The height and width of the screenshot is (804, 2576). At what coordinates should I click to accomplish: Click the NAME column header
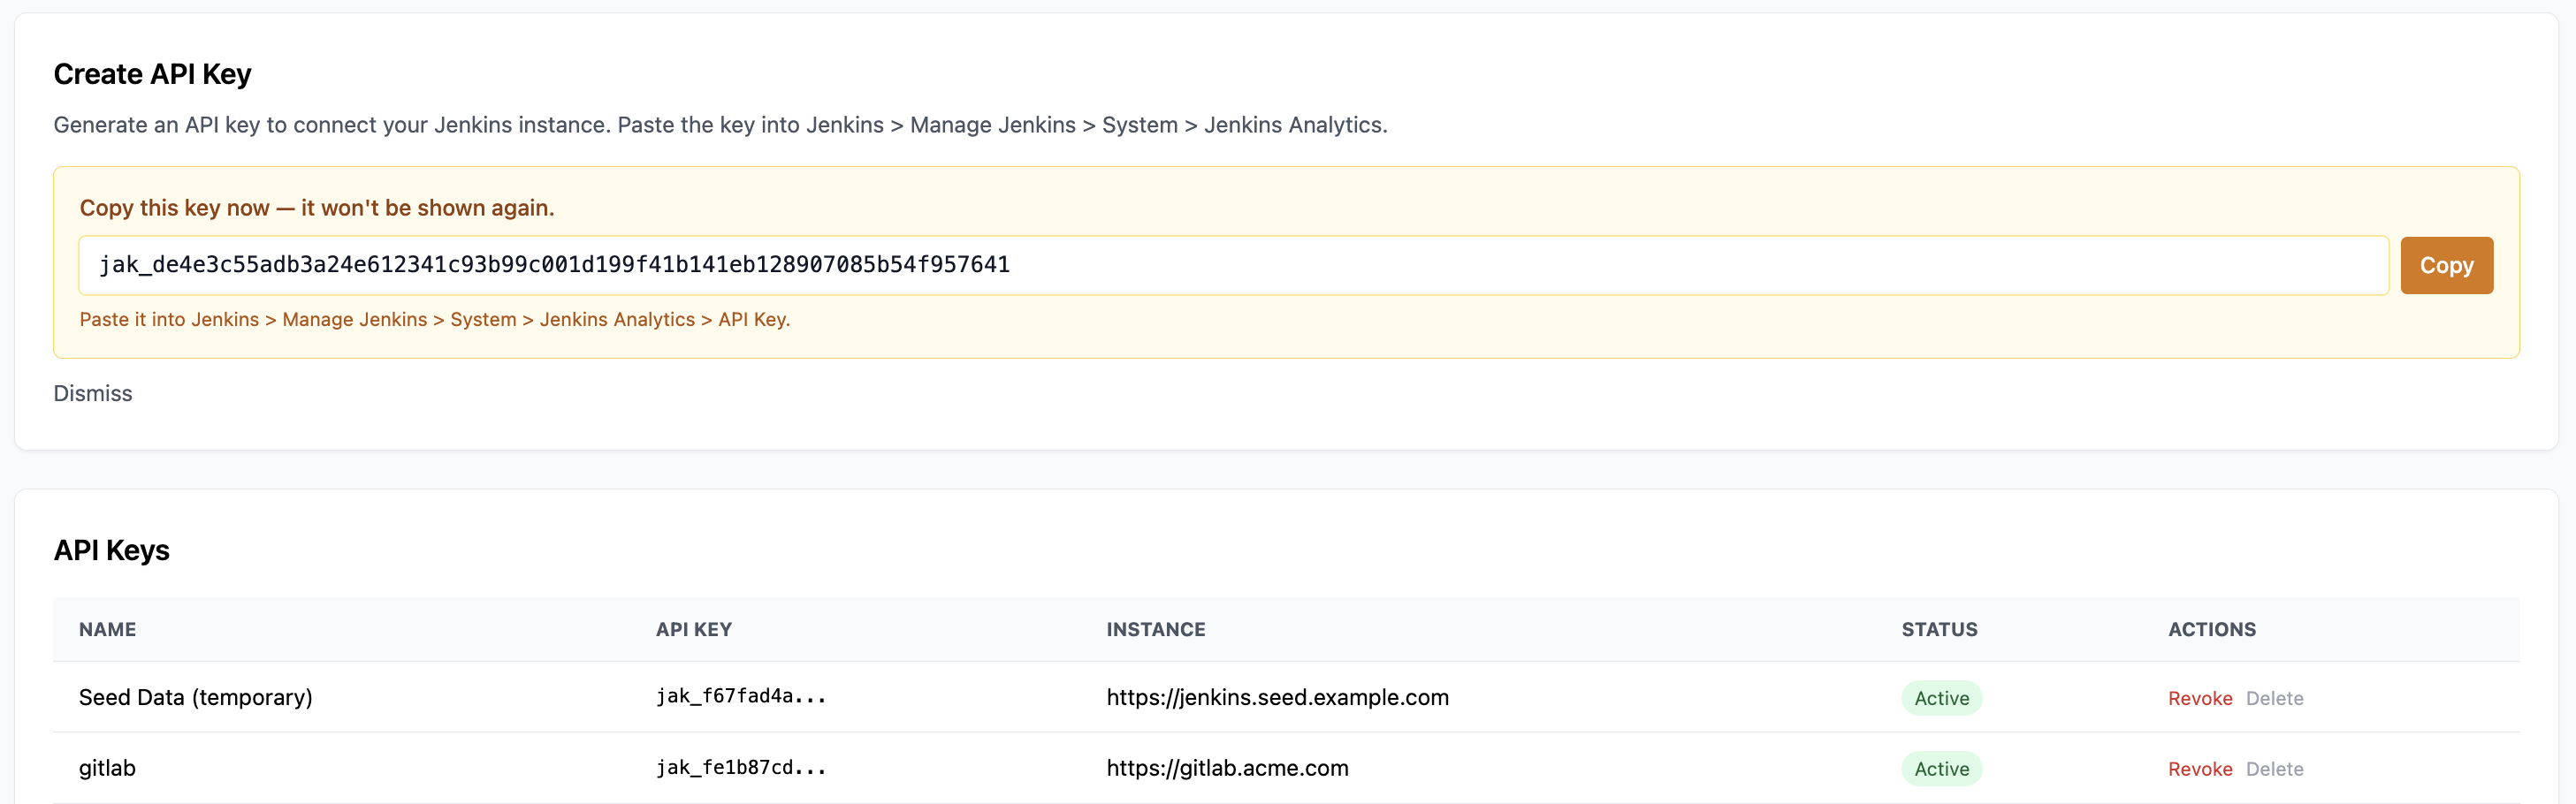(107, 629)
